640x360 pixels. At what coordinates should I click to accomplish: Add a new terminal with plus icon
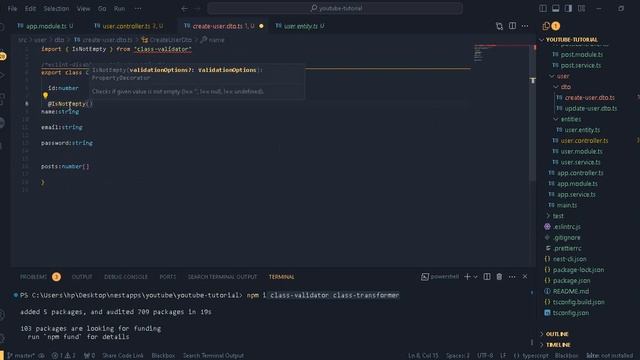click(467, 277)
